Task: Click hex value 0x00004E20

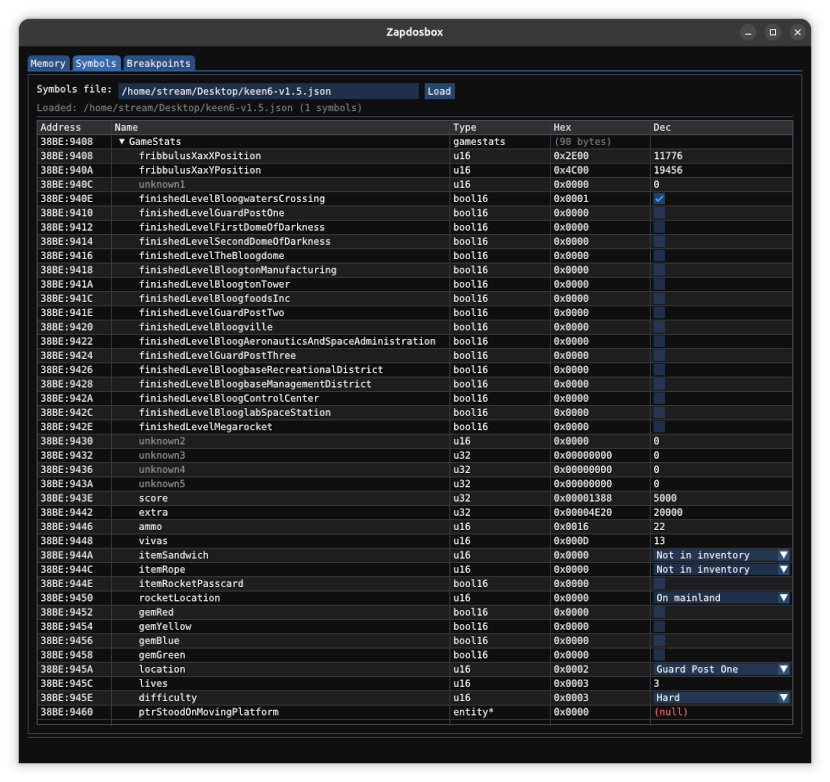Action: coord(583,513)
